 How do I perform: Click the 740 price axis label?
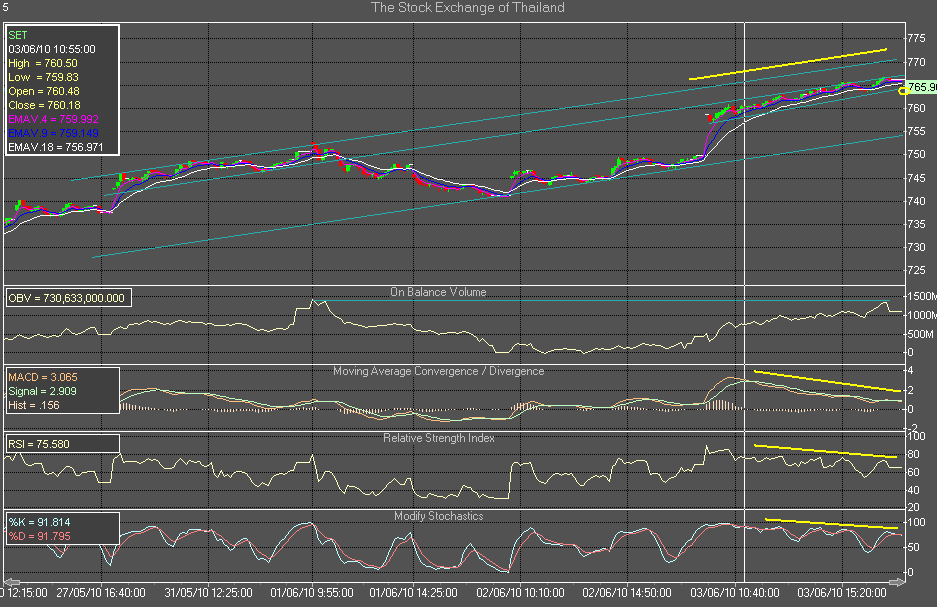click(x=916, y=201)
